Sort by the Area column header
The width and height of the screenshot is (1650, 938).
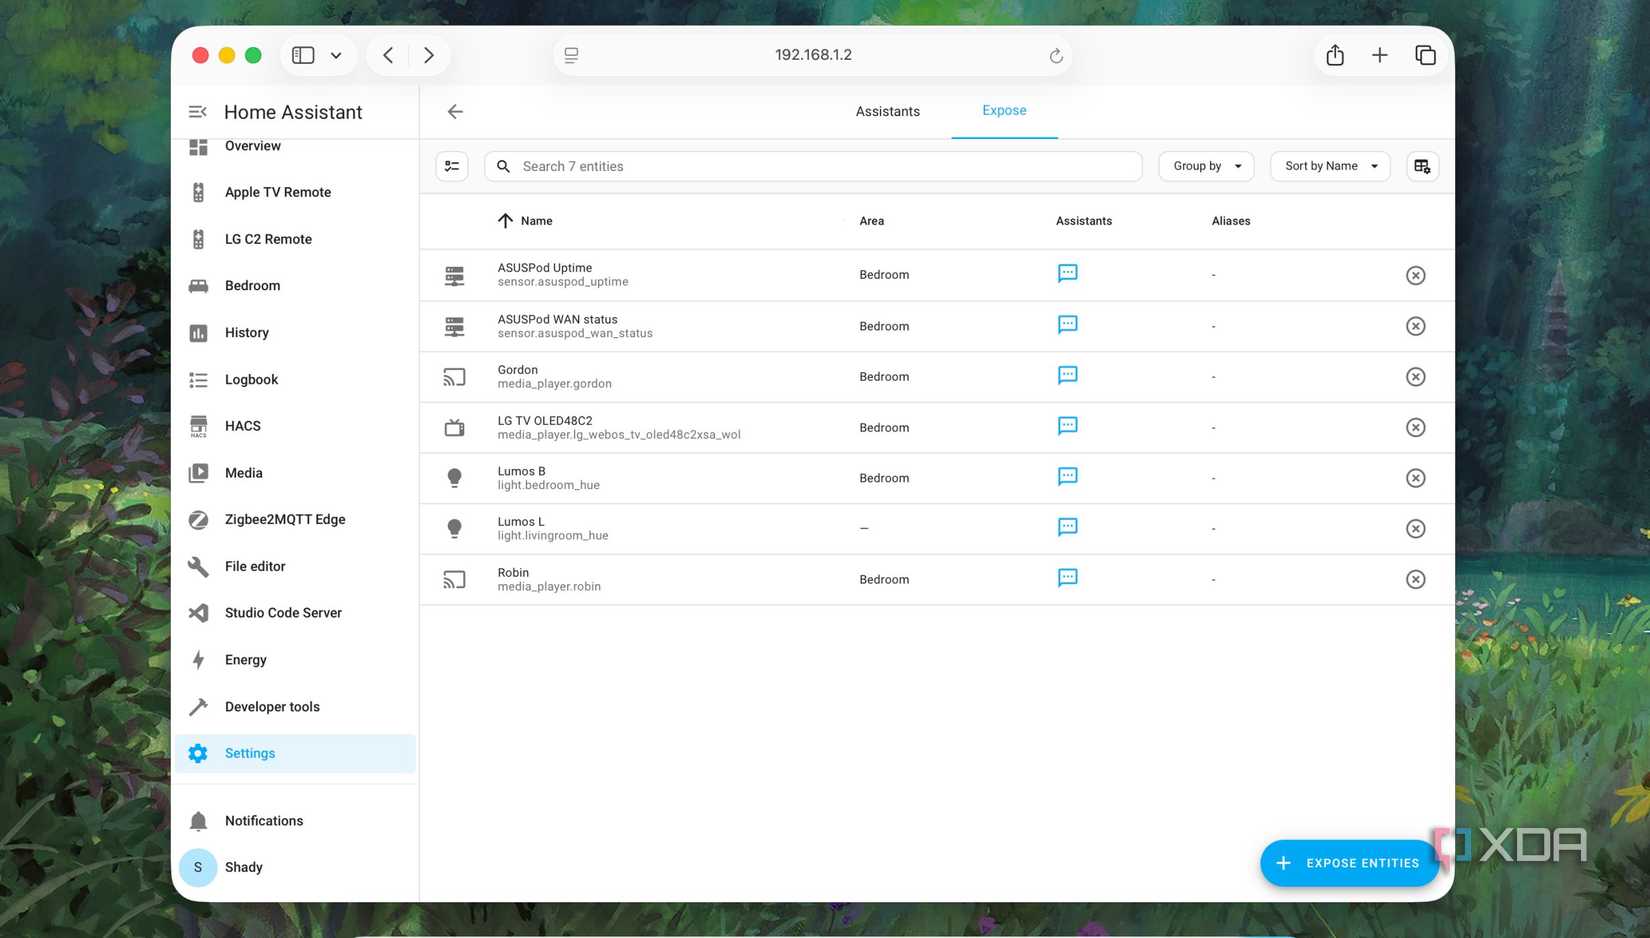point(872,221)
